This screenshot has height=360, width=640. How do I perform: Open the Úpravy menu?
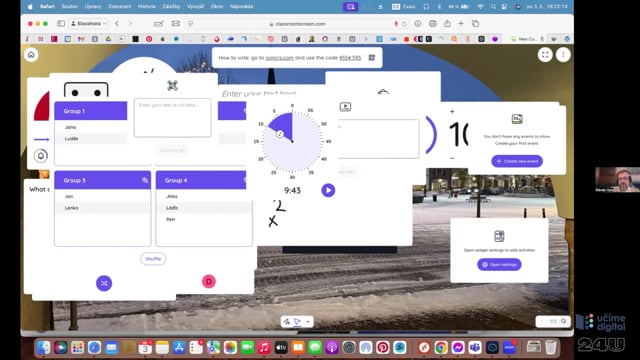pos(93,7)
